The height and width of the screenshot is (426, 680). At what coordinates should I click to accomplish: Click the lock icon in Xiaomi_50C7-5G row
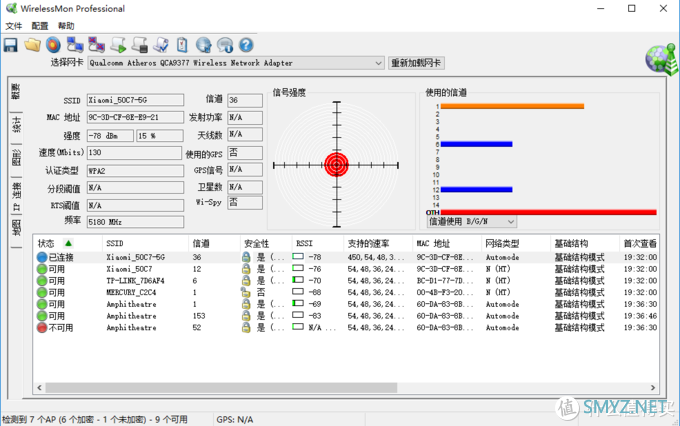tap(246, 257)
